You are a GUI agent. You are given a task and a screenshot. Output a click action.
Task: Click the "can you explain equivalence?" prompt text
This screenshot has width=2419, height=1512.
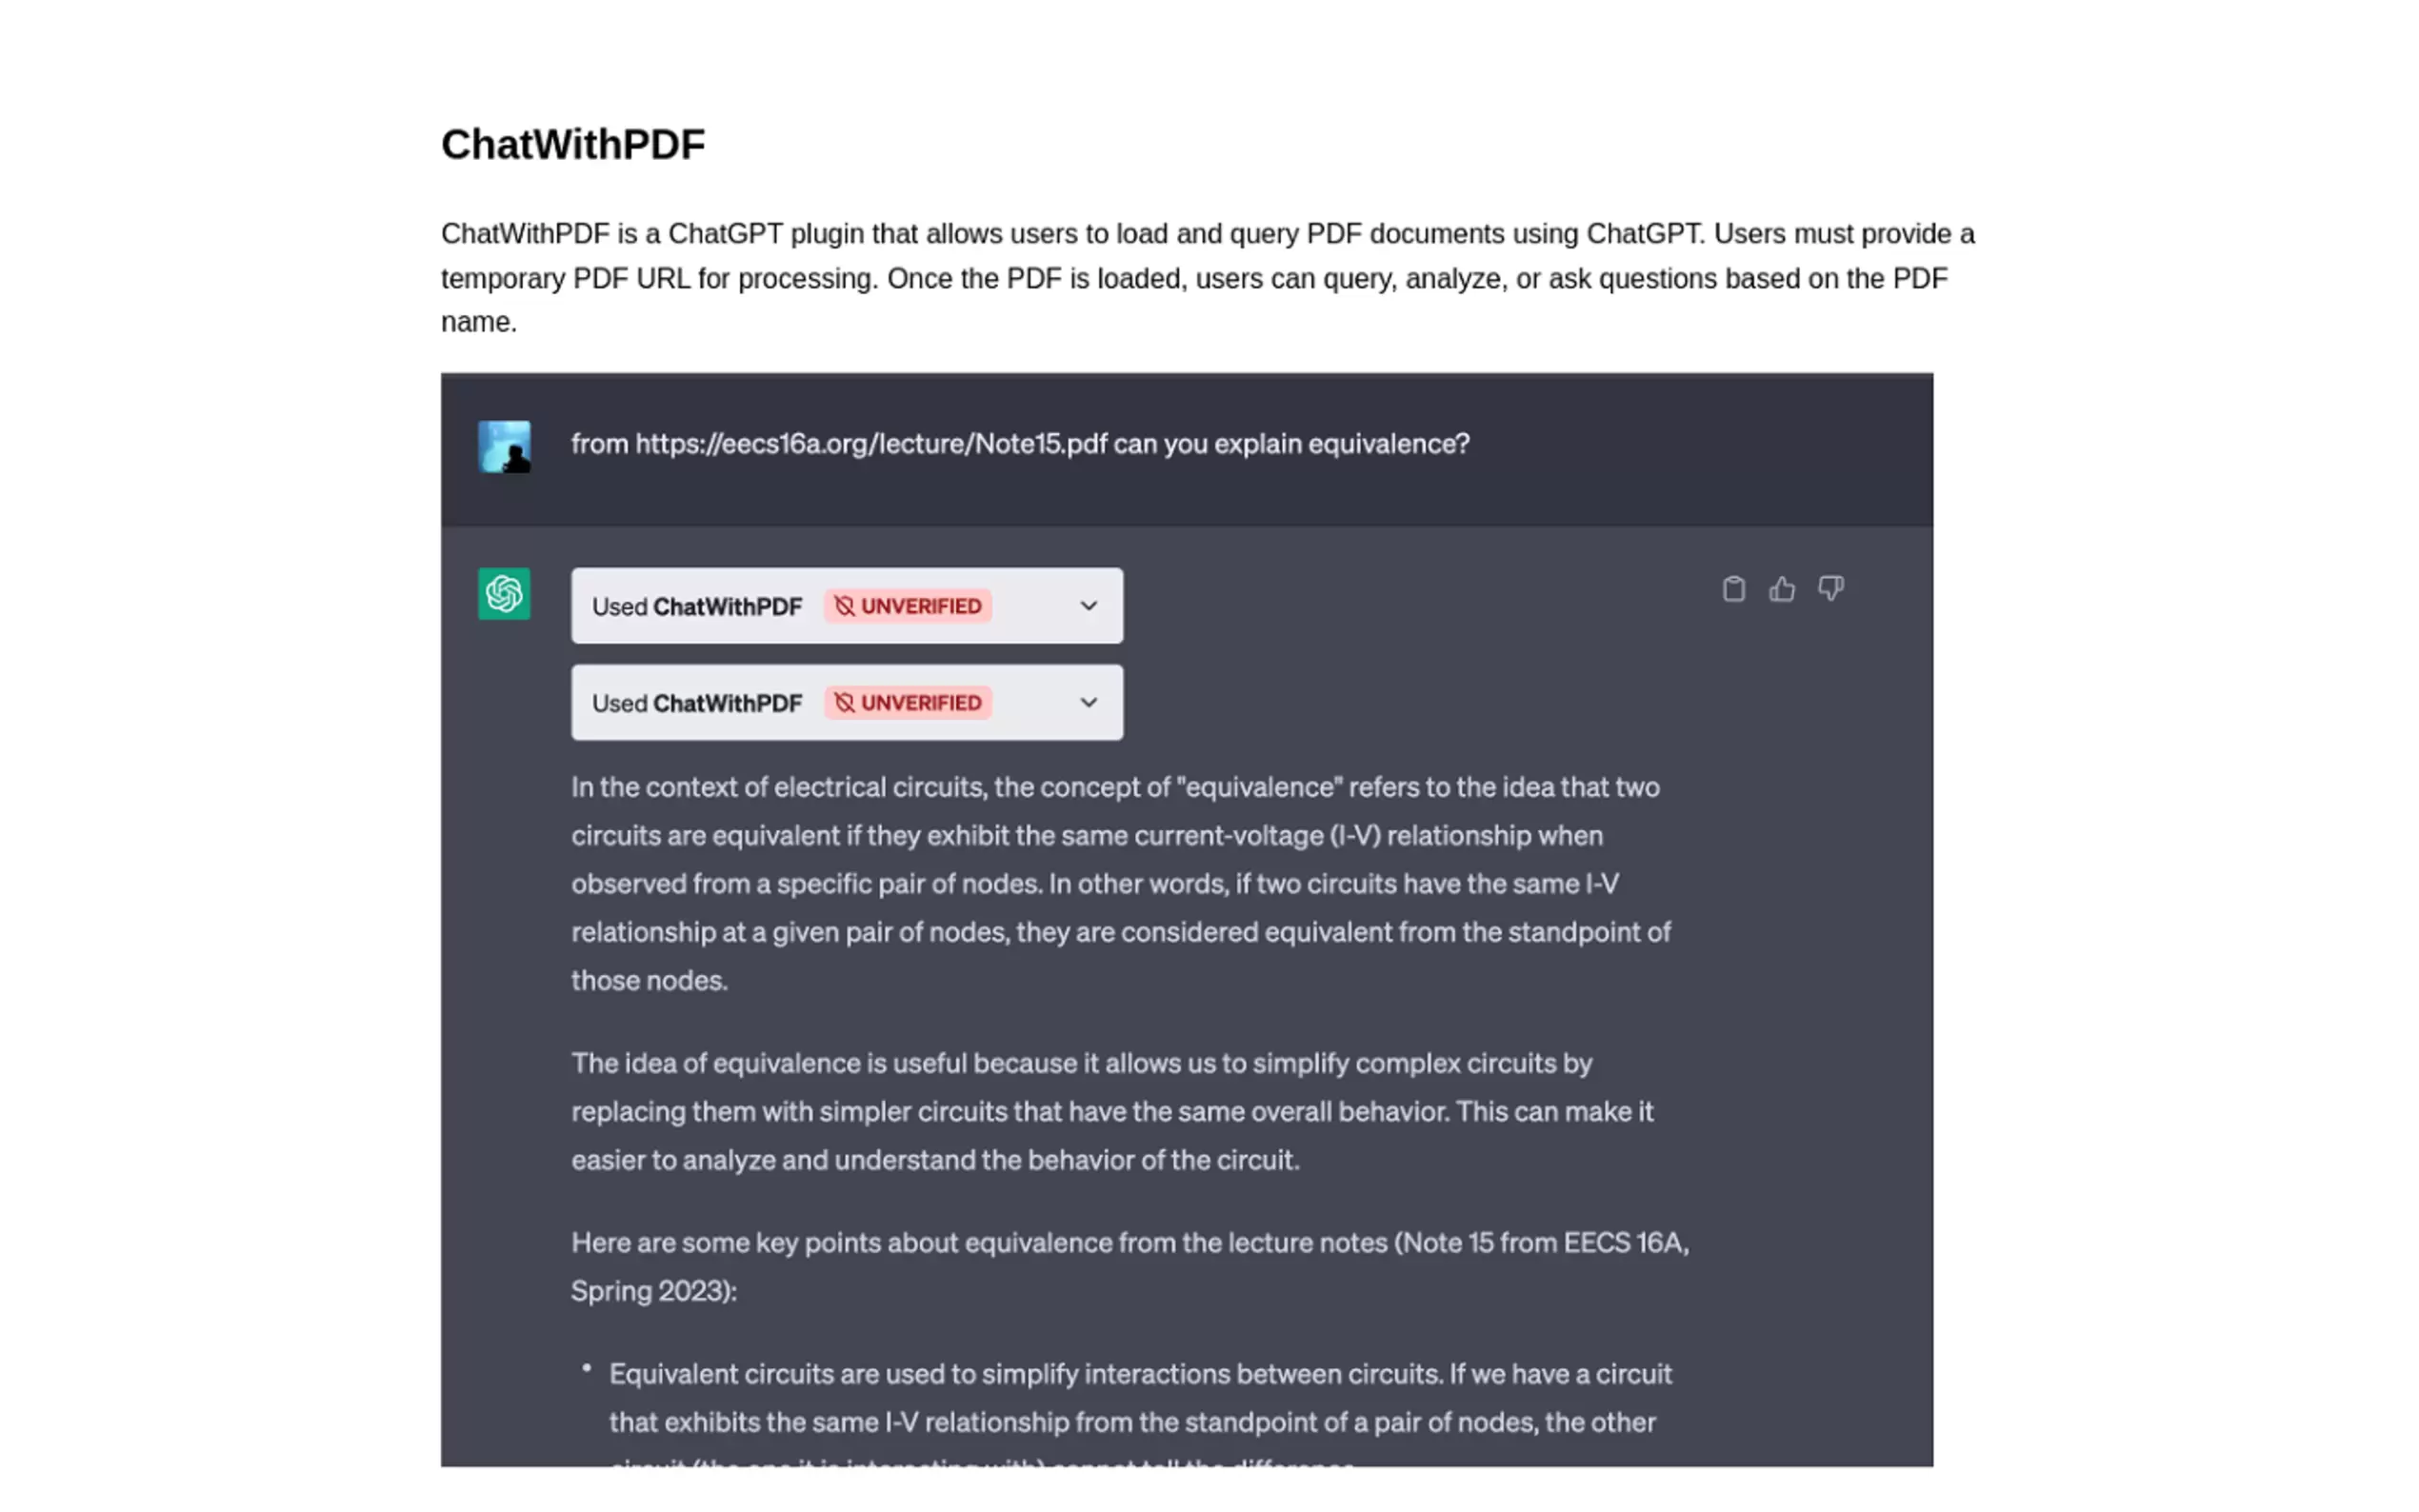[x=1291, y=444]
